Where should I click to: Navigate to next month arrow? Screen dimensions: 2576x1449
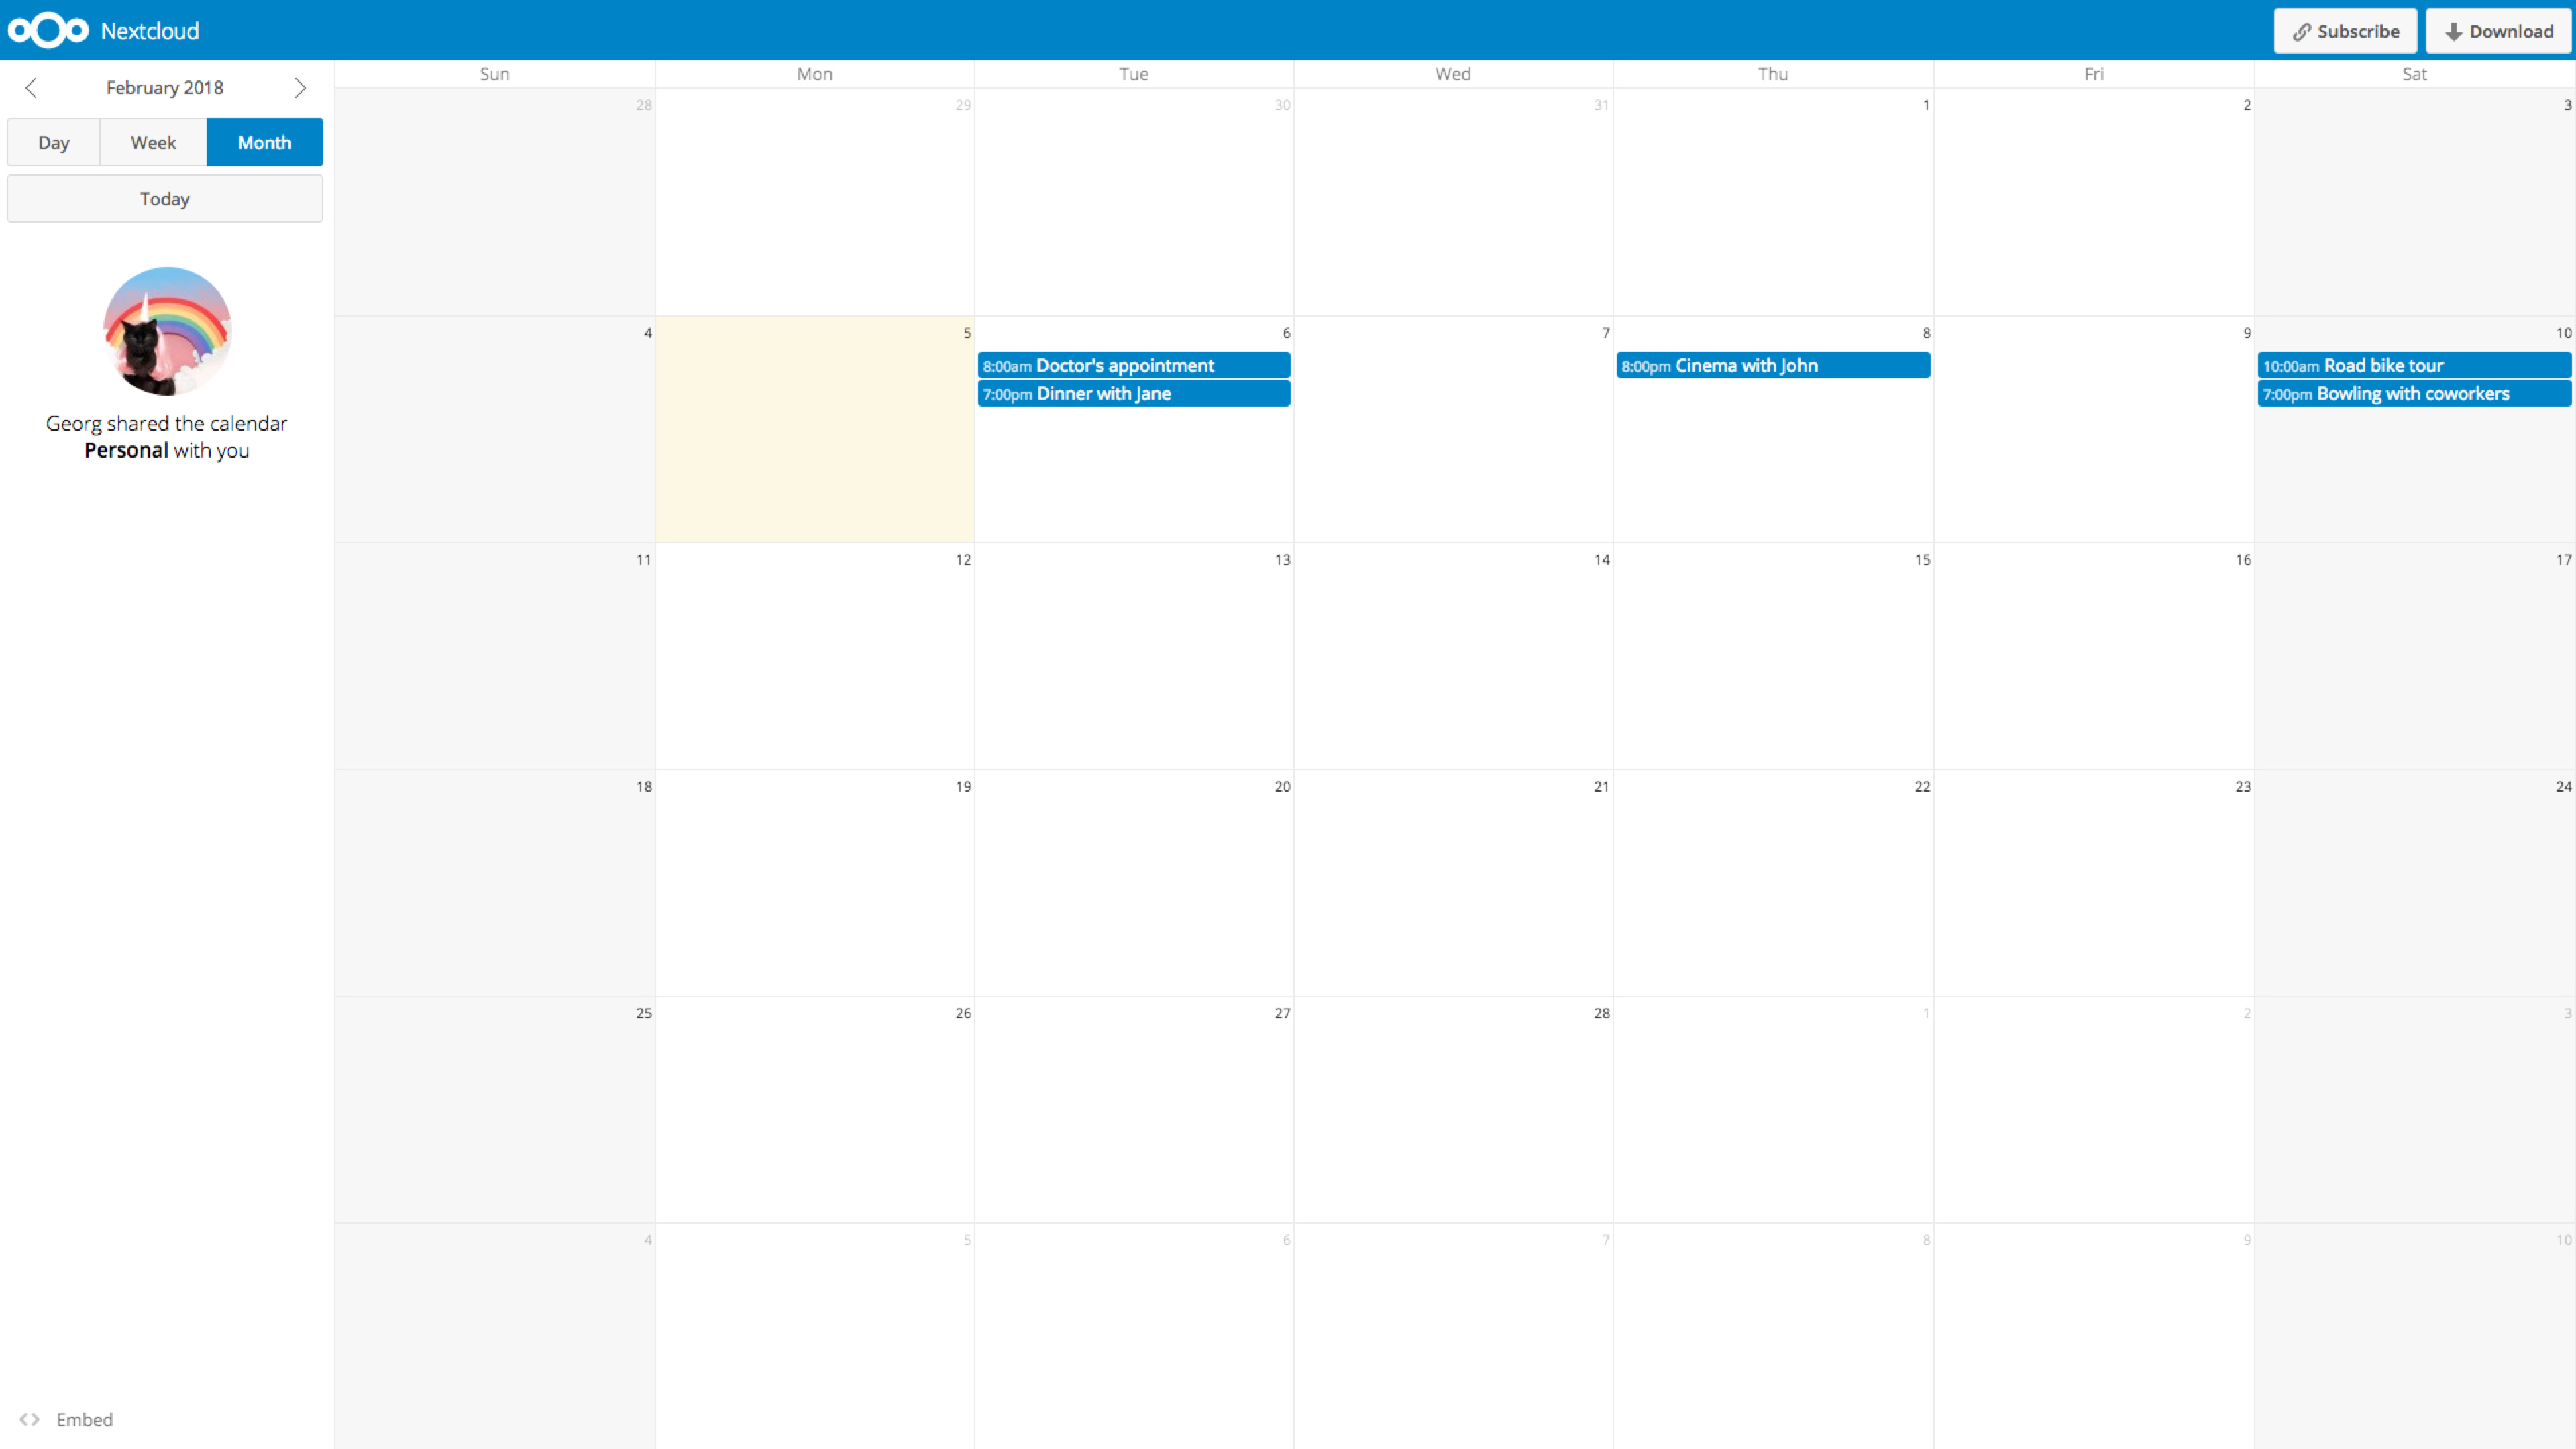click(x=301, y=87)
